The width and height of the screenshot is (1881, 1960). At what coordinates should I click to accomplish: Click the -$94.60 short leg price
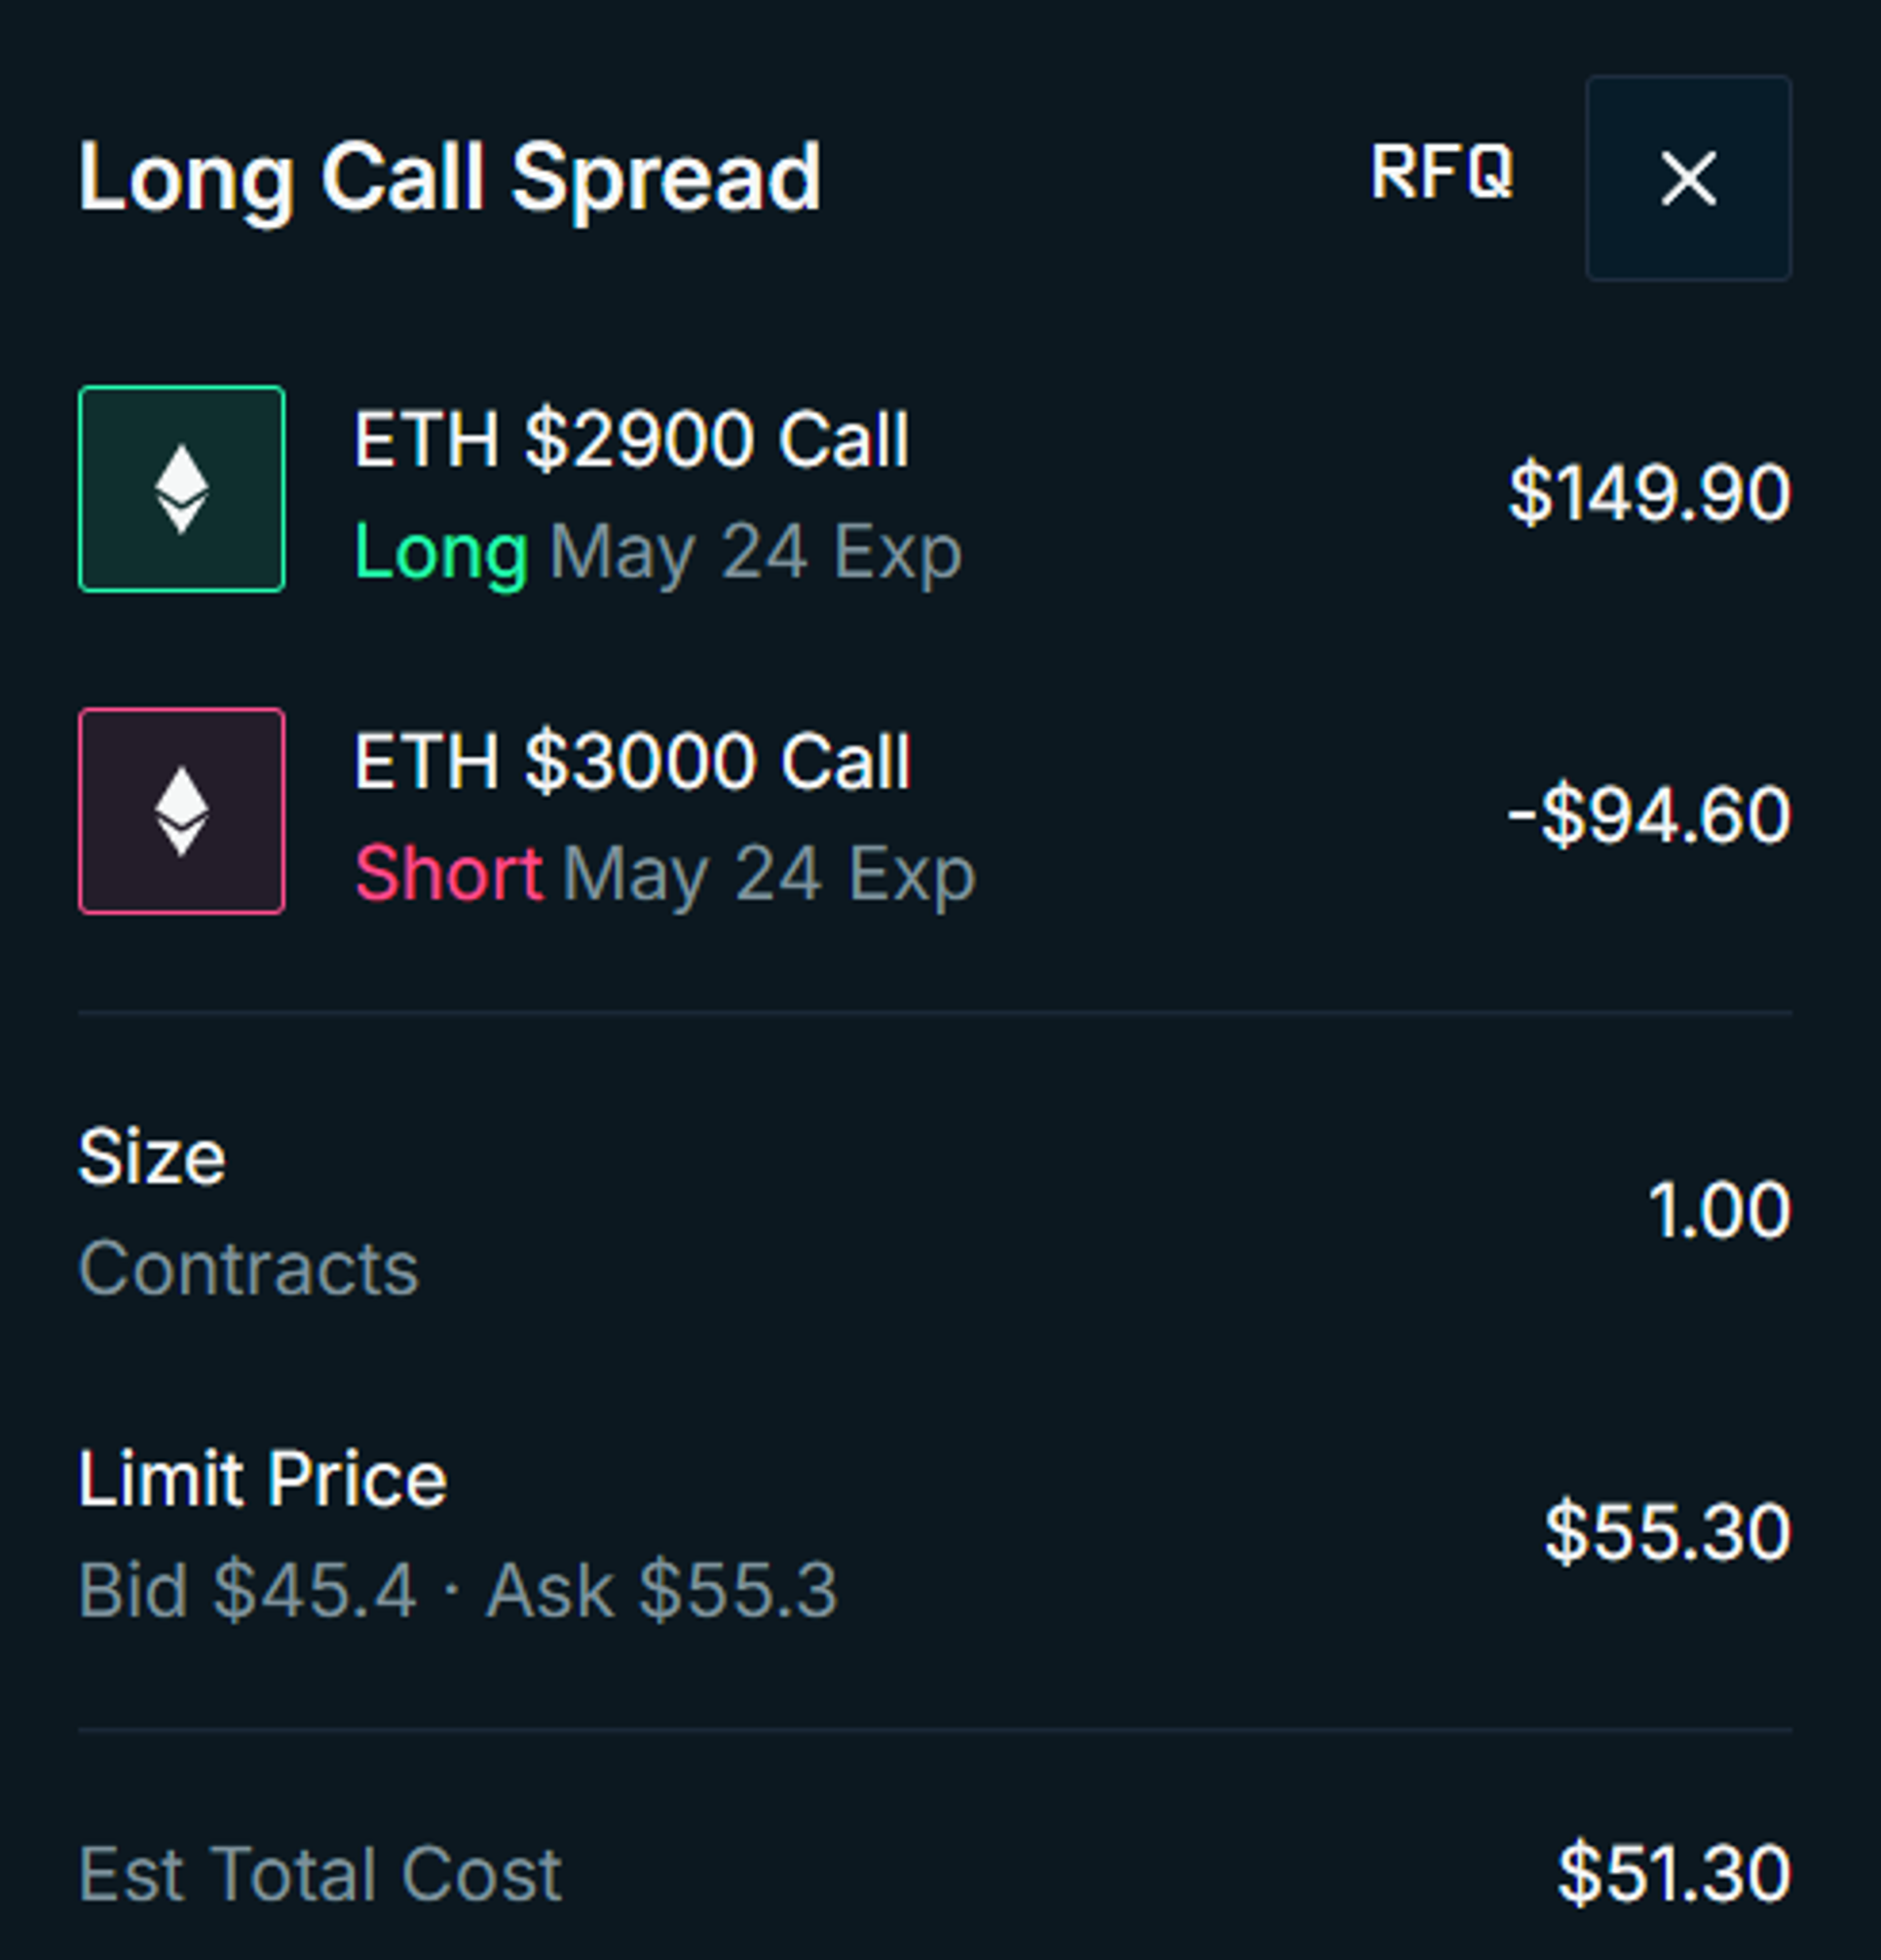click(x=1649, y=815)
